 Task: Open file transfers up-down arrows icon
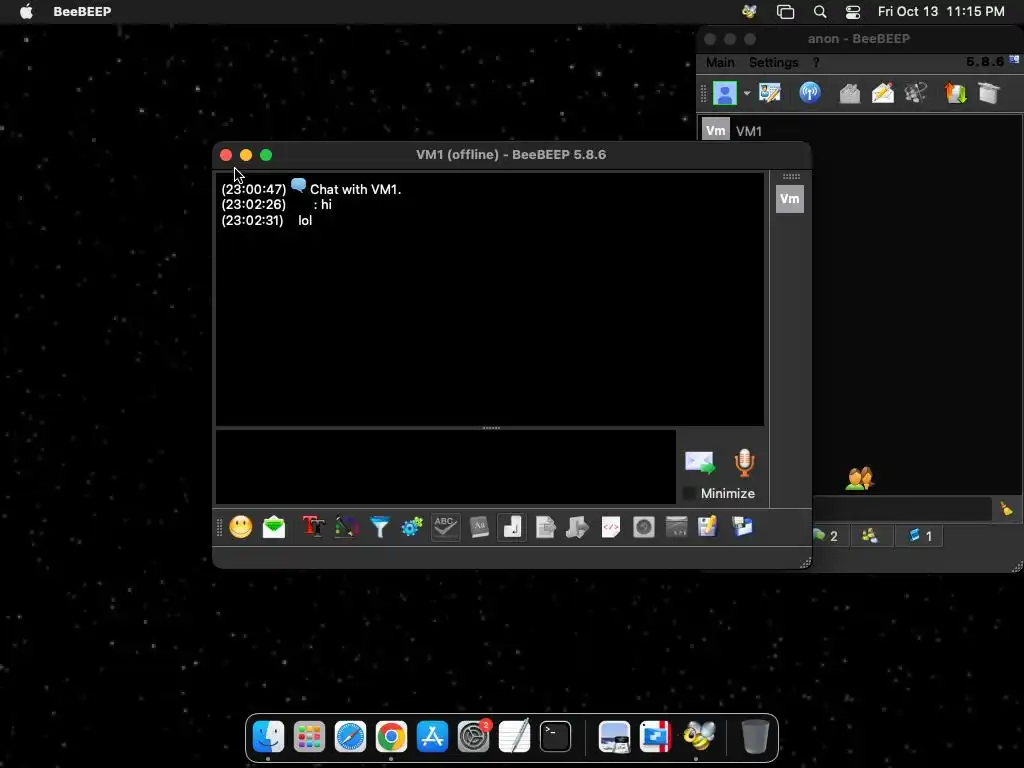(x=955, y=93)
